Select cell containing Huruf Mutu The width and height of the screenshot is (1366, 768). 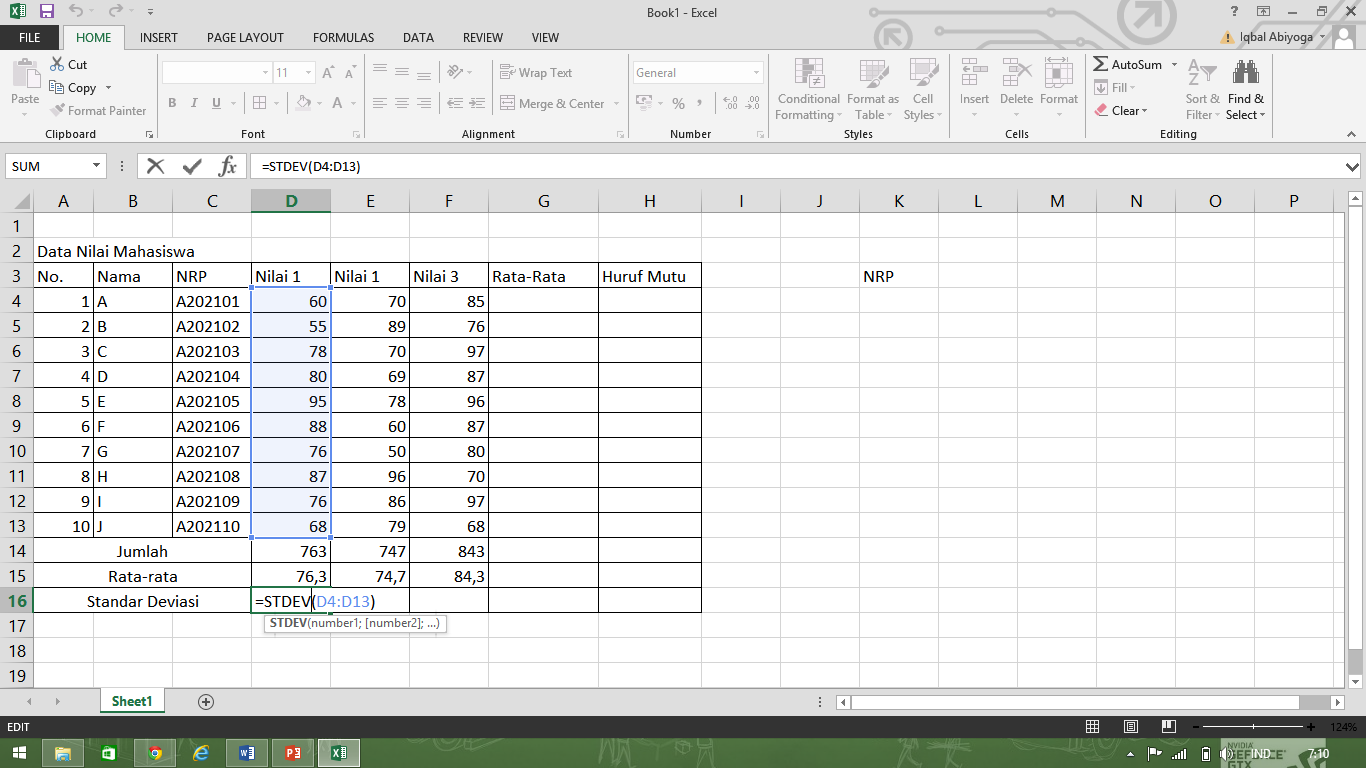pyautogui.click(x=650, y=276)
